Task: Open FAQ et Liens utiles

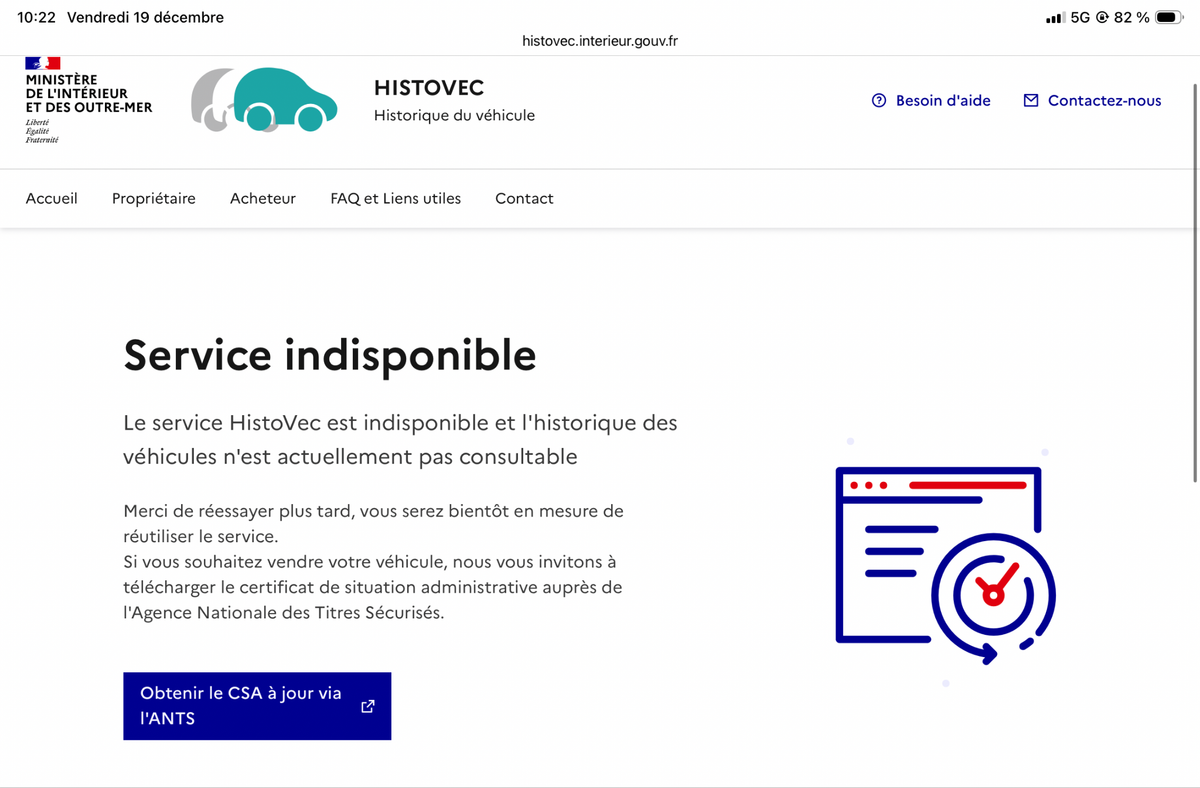Action: 396,198
